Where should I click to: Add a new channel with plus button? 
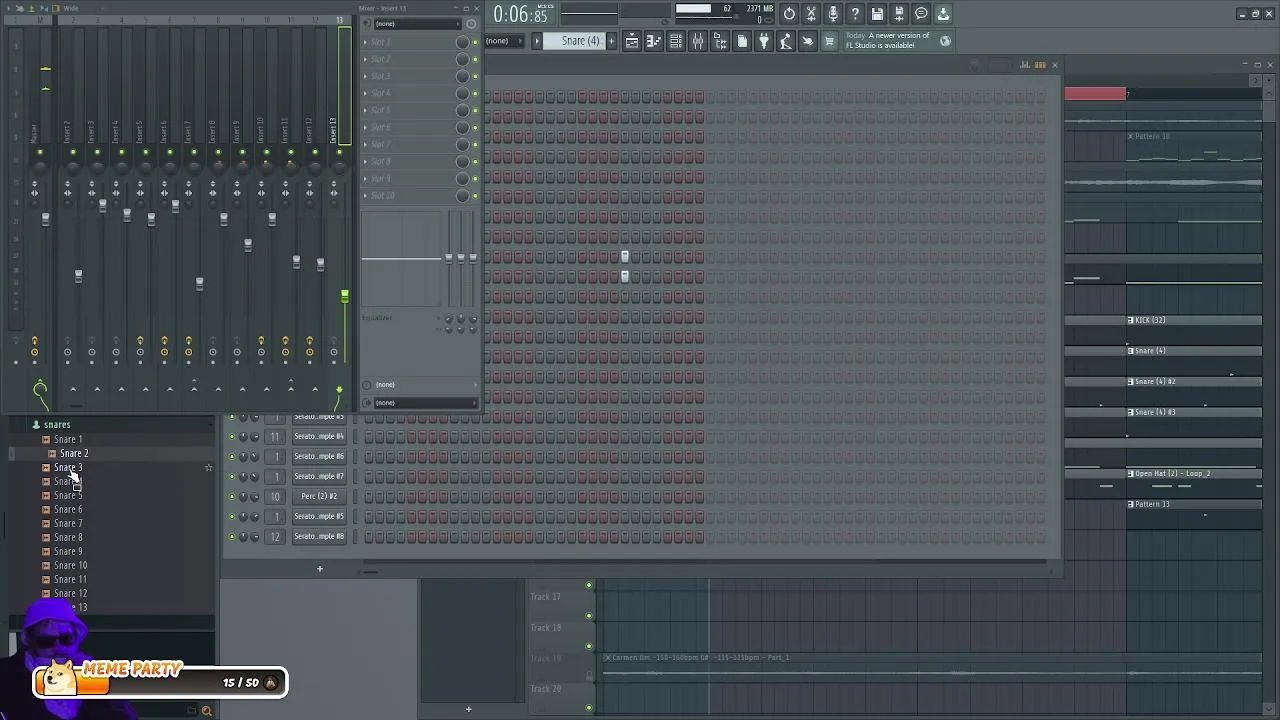pos(320,569)
